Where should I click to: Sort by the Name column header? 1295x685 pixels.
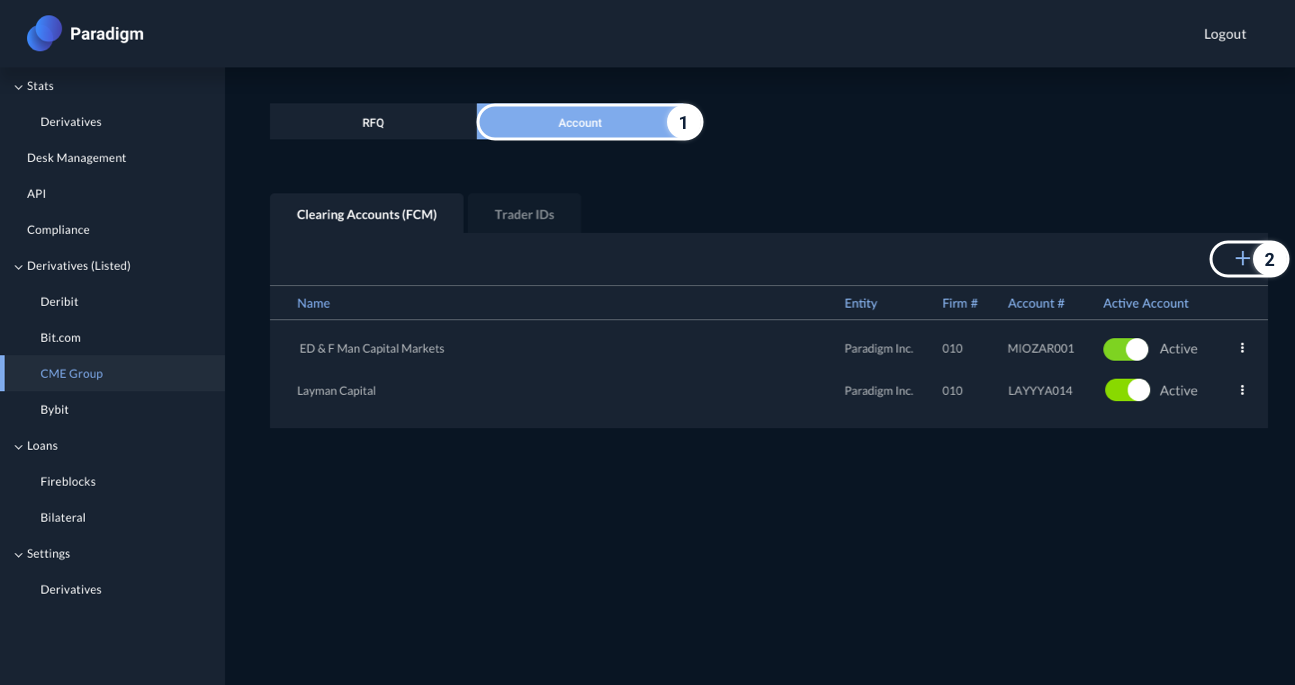[x=313, y=303]
